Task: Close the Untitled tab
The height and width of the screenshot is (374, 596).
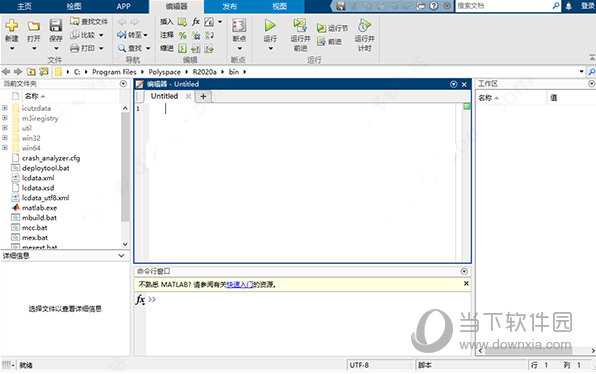Action: coord(188,97)
